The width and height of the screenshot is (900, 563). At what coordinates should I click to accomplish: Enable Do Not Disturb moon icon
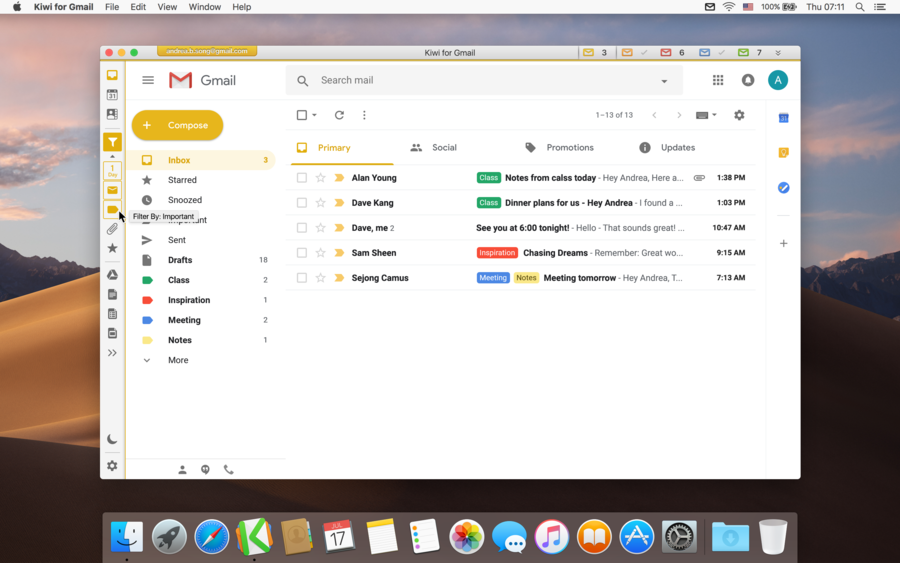pos(112,440)
